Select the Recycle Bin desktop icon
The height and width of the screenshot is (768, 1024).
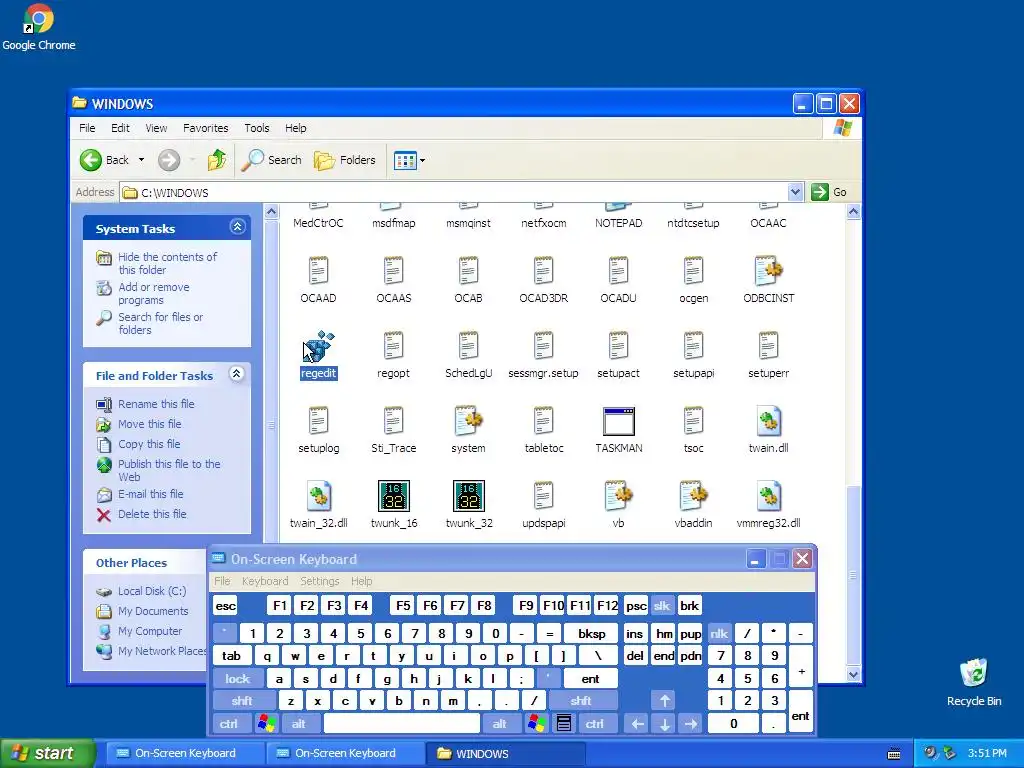(x=974, y=682)
